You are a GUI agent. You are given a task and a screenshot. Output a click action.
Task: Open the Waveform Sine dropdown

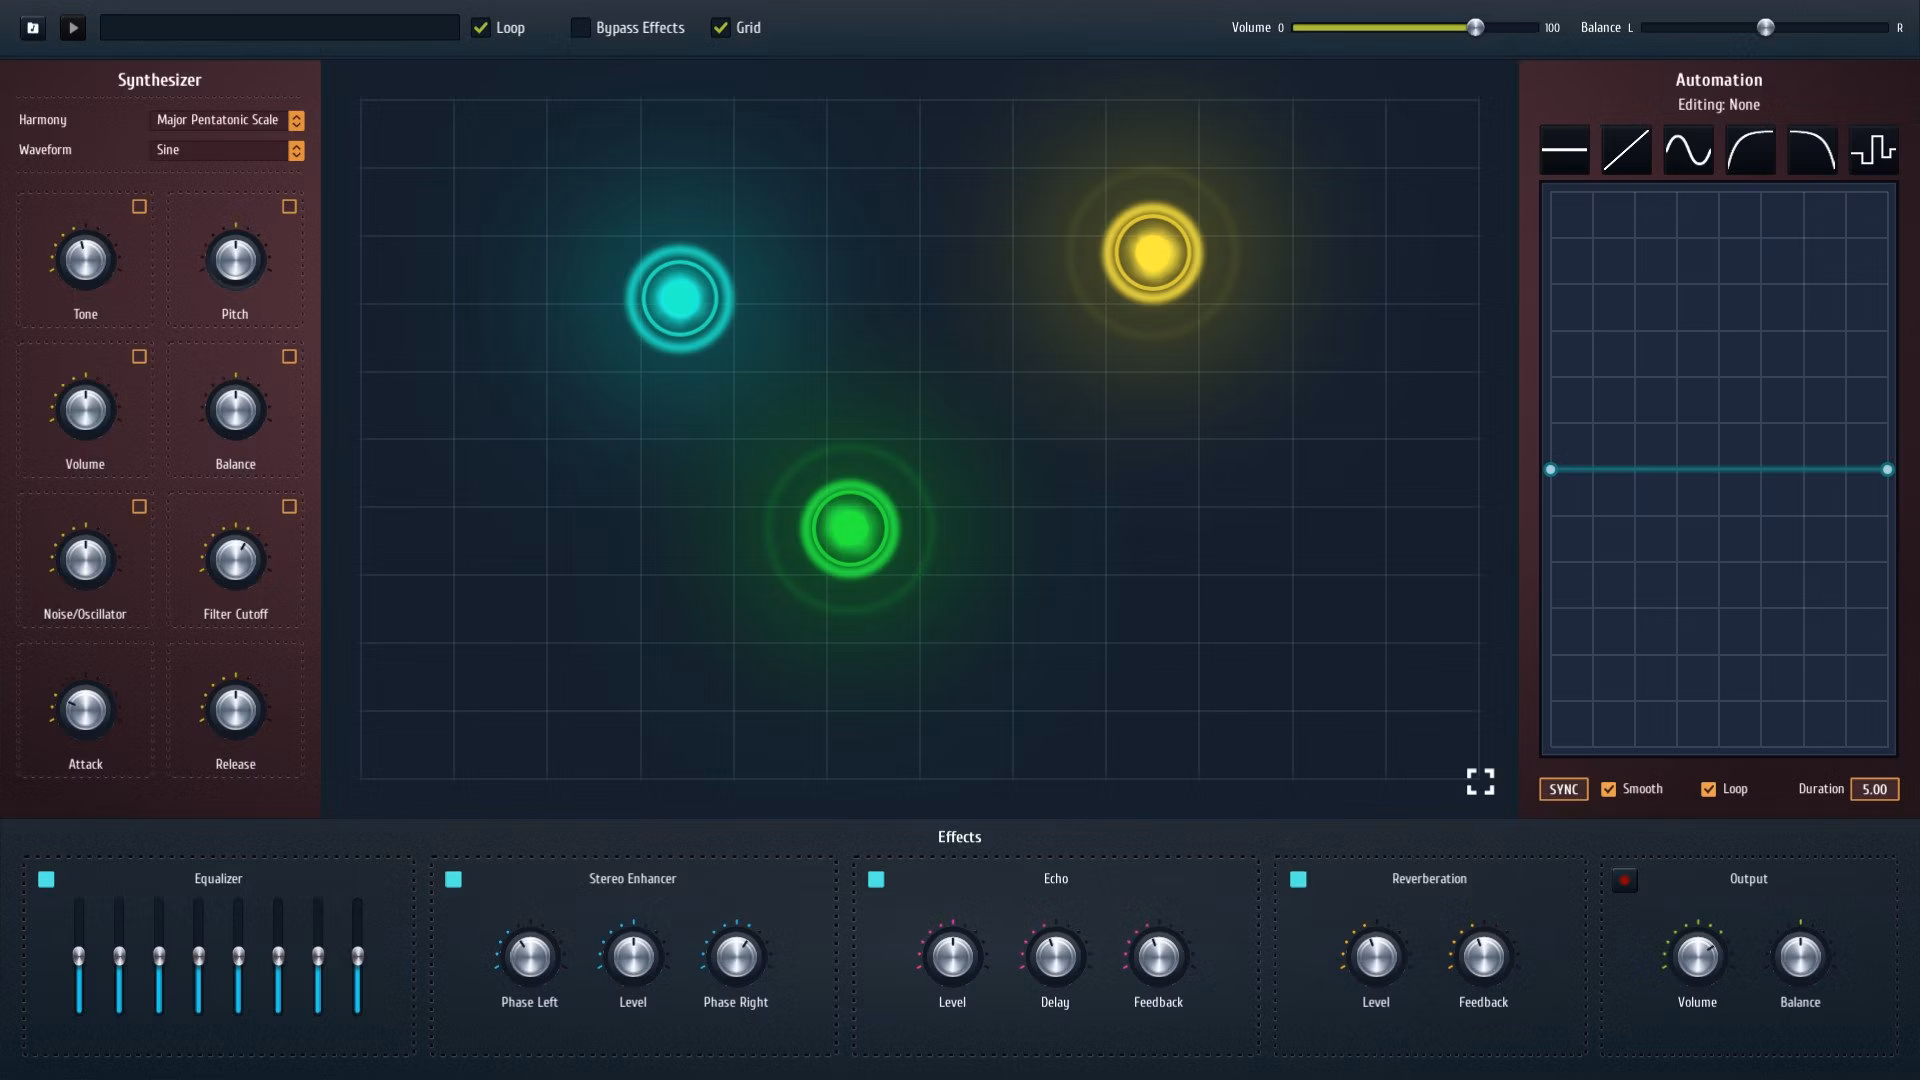[228, 150]
